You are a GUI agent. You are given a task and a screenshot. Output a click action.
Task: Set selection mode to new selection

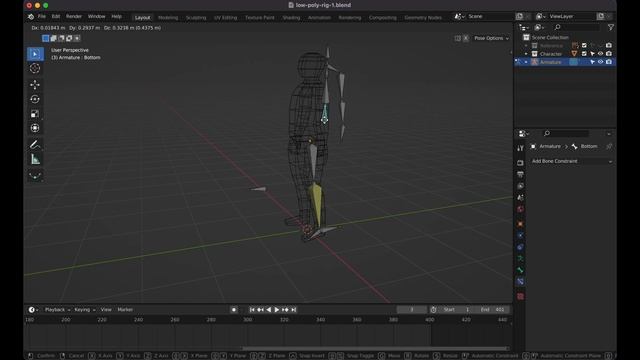pos(46,38)
